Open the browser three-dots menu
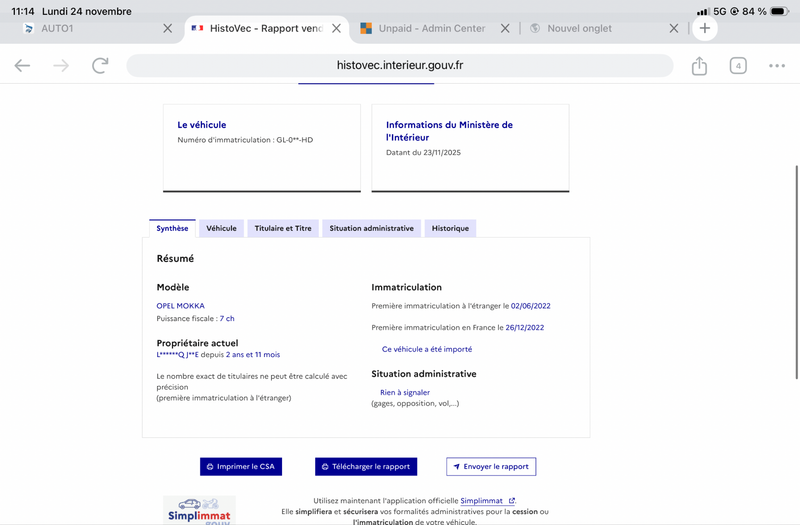The height and width of the screenshot is (525, 800). (777, 66)
